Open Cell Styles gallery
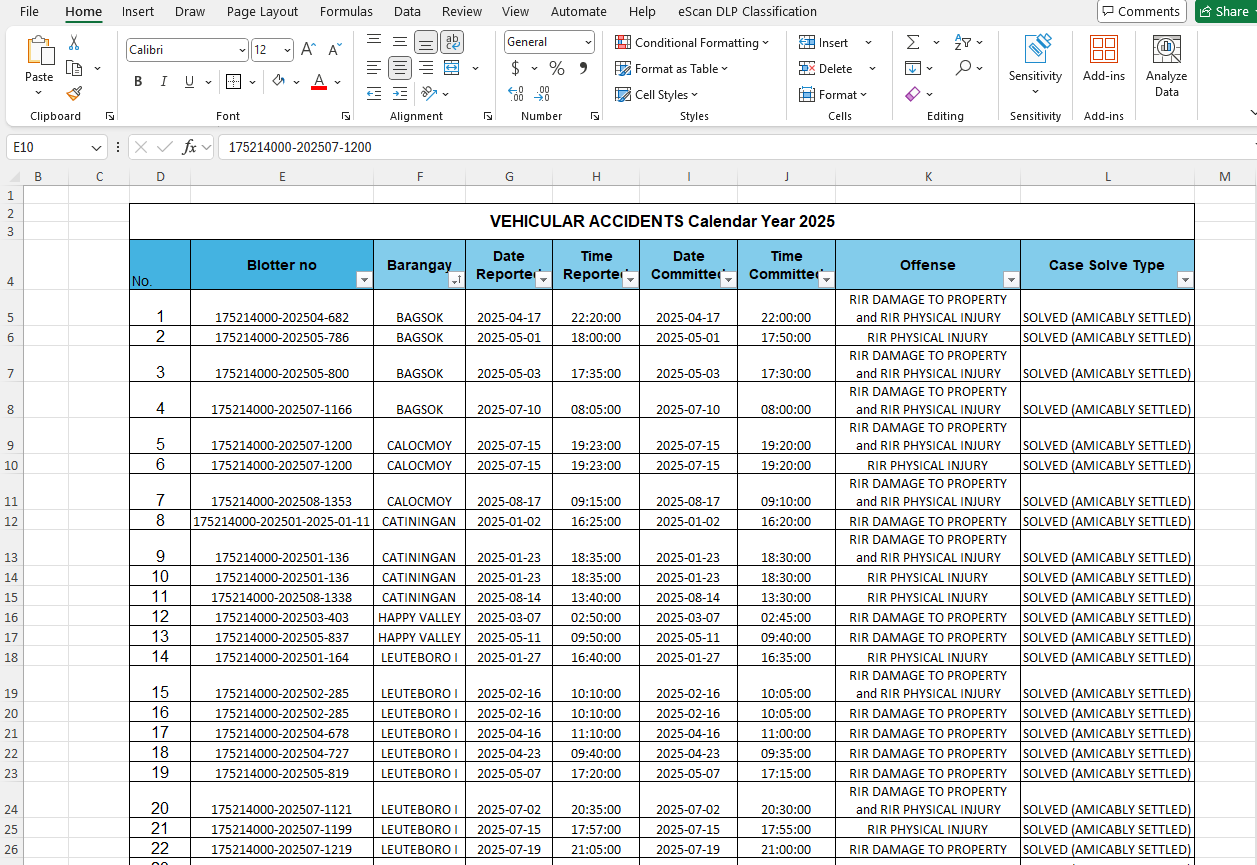 coord(657,94)
